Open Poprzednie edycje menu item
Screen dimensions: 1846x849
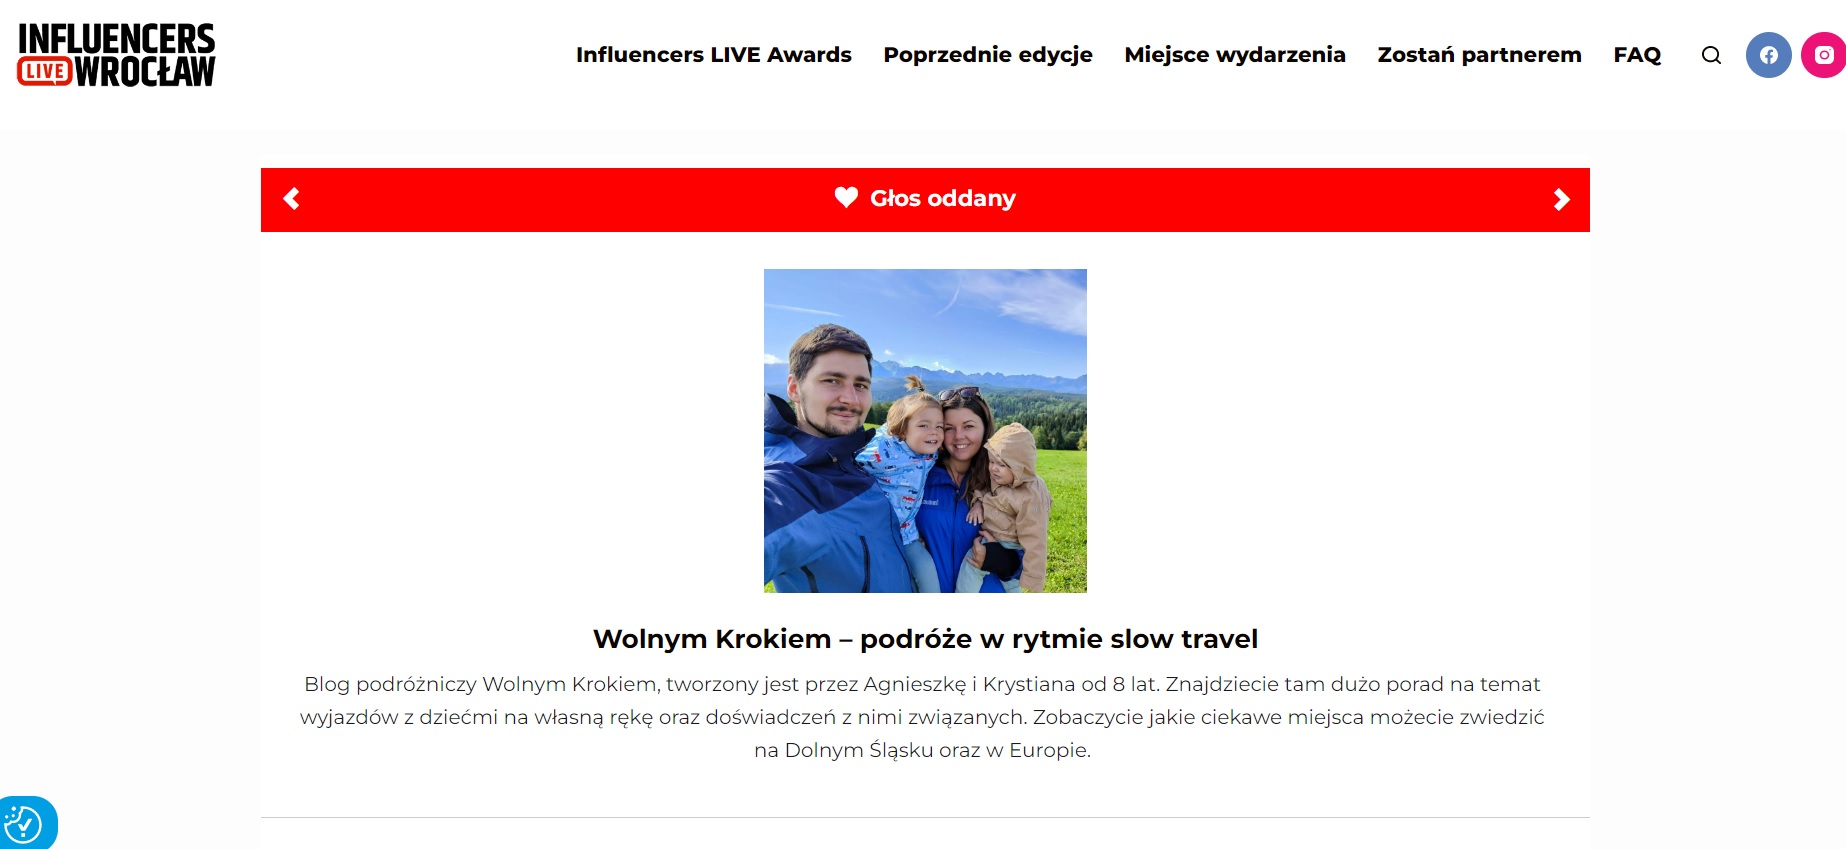[x=987, y=55]
